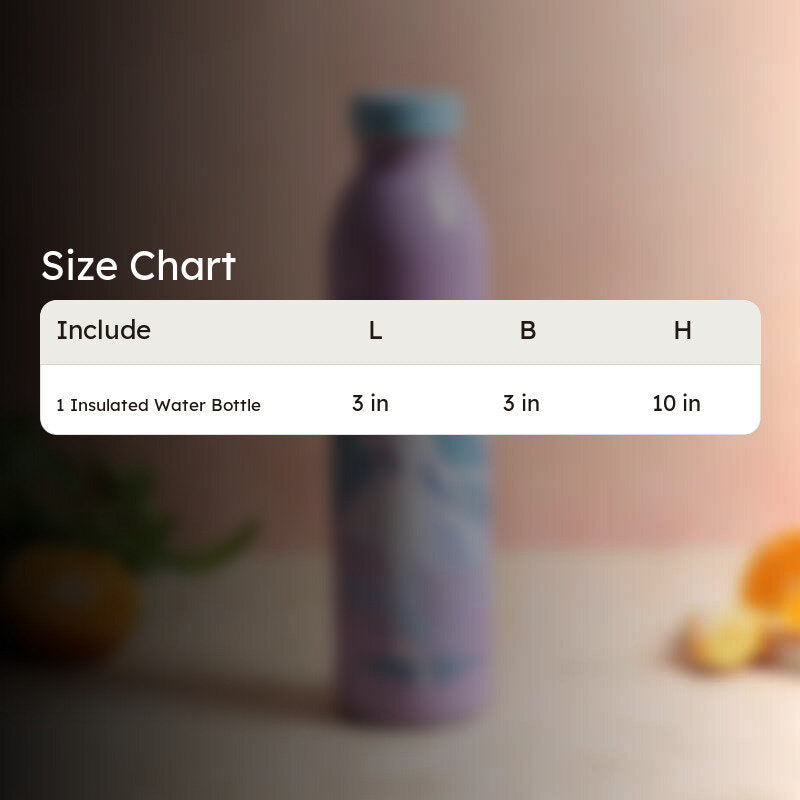Click the 10 in height value
Image resolution: width=800 pixels, height=800 pixels.
point(677,403)
